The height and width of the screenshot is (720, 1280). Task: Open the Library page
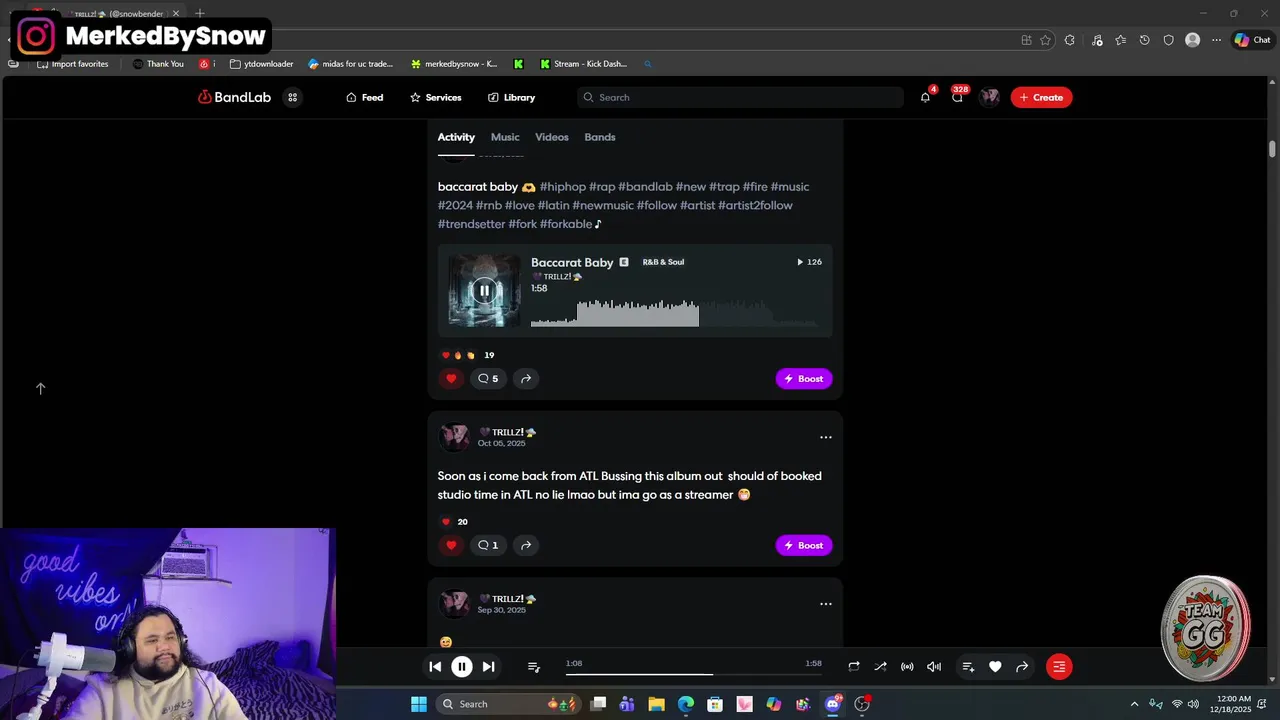point(511,97)
